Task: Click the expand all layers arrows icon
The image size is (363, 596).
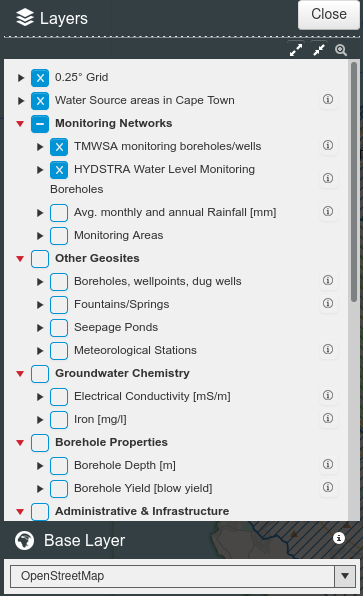Action: click(x=296, y=50)
